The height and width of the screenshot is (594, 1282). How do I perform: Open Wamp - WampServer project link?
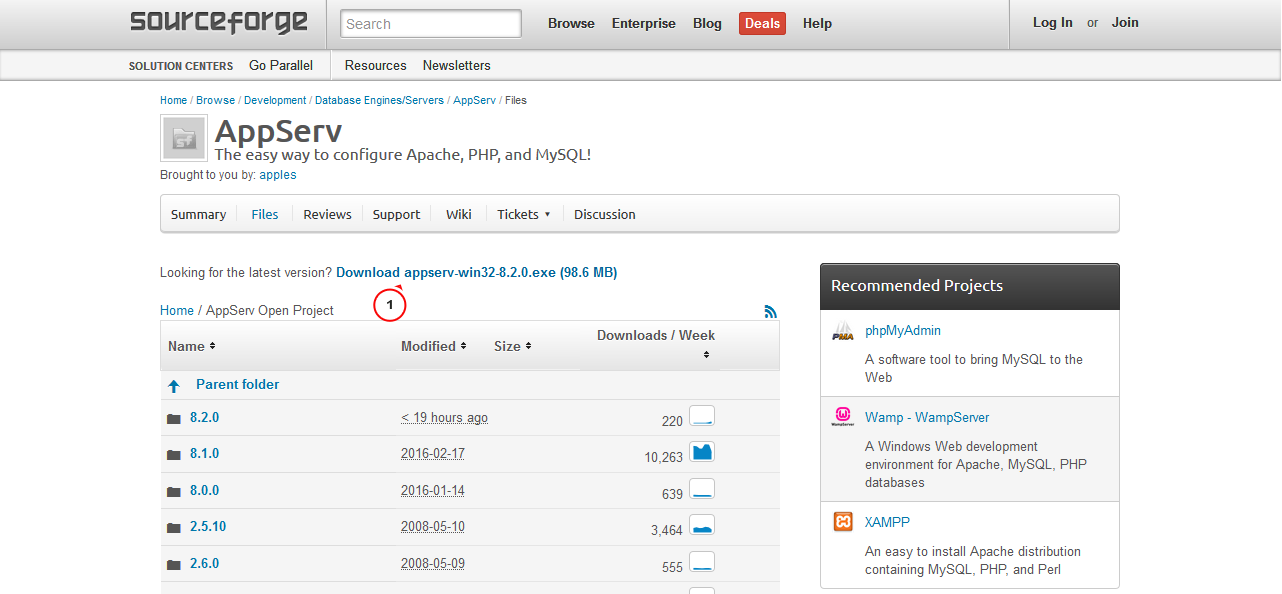927,417
